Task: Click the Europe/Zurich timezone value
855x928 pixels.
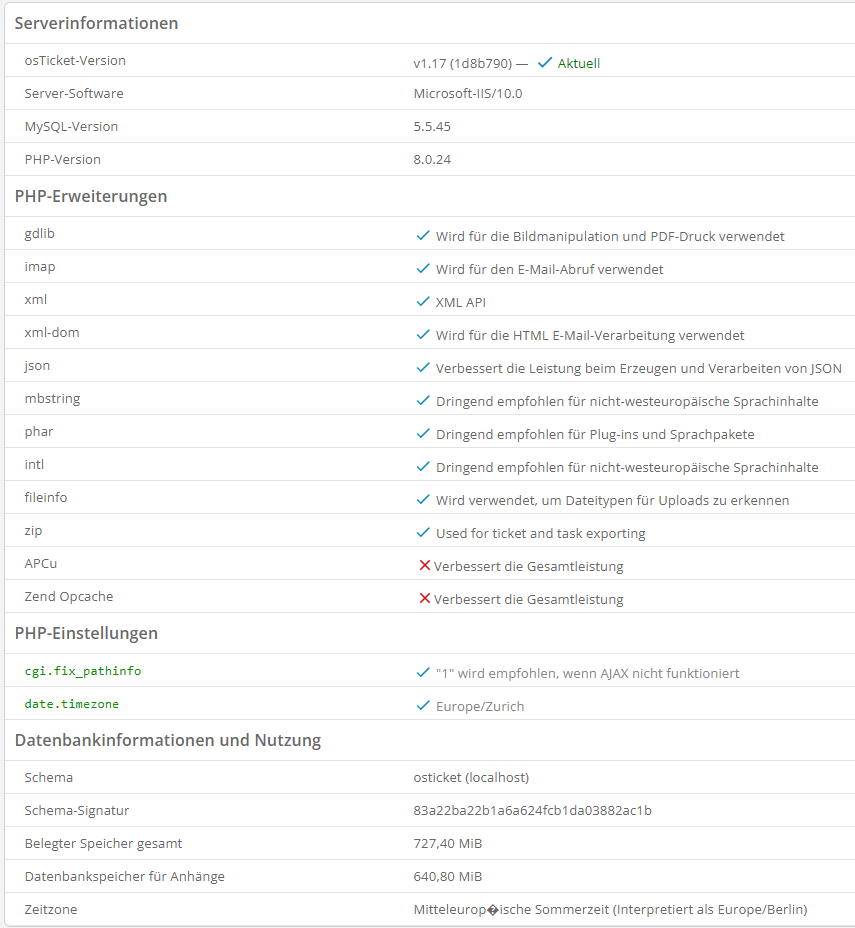Action: (x=480, y=706)
